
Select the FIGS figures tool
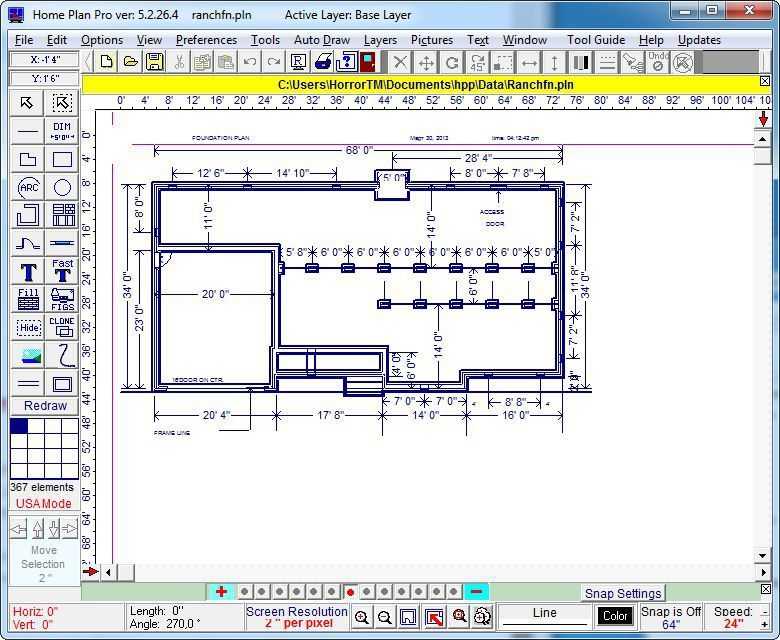tap(62, 299)
